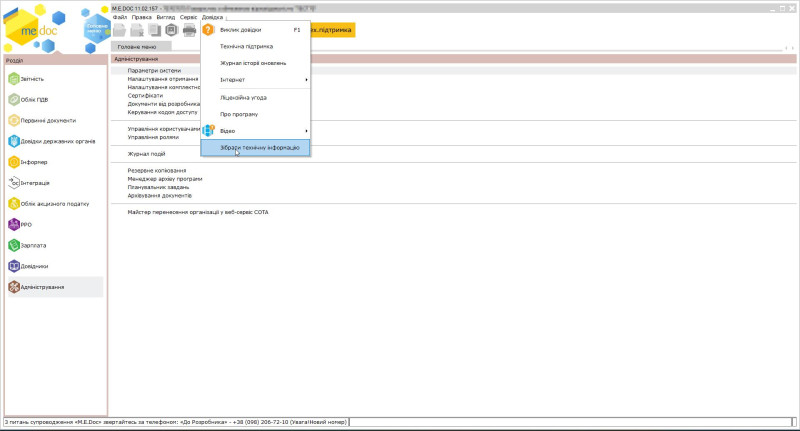Open Планувальник завдань
Screen dimensions: 800x431
[158, 187]
